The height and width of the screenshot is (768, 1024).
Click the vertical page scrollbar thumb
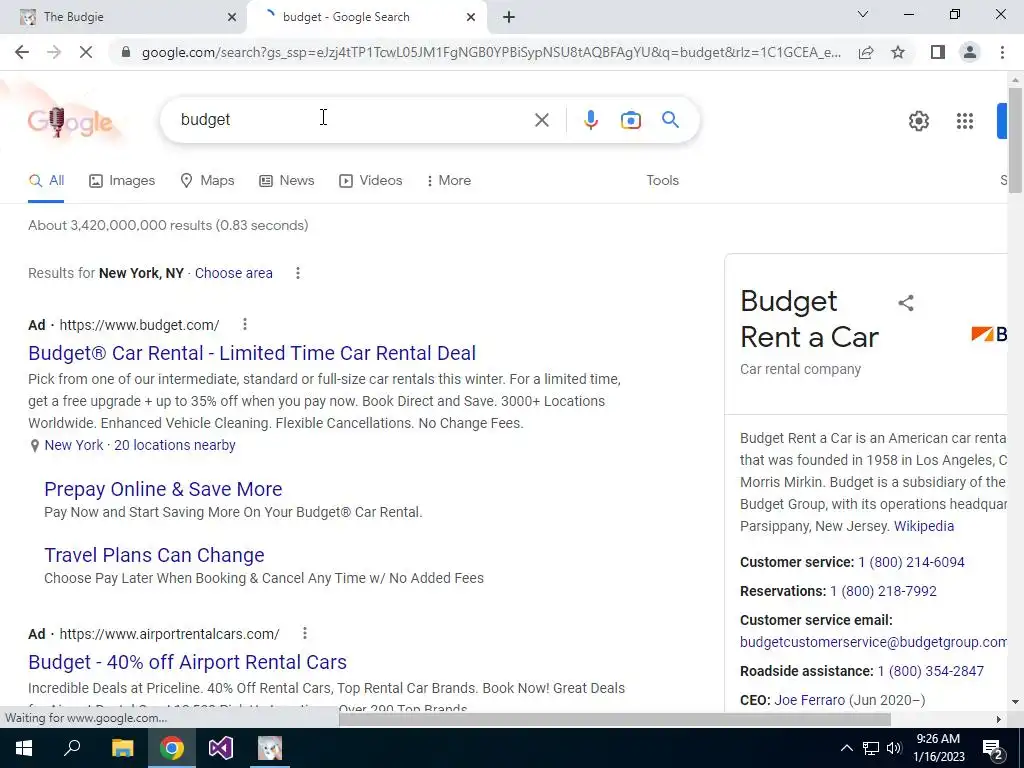tap(1015, 140)
